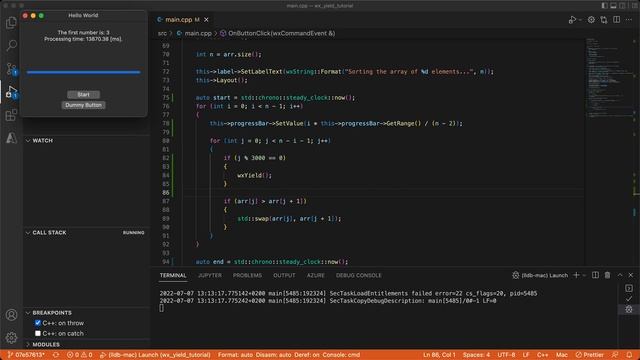640x360 pixels.
Task: Click the git branch 07e57613* in status bar
Action: pos(26,355)
